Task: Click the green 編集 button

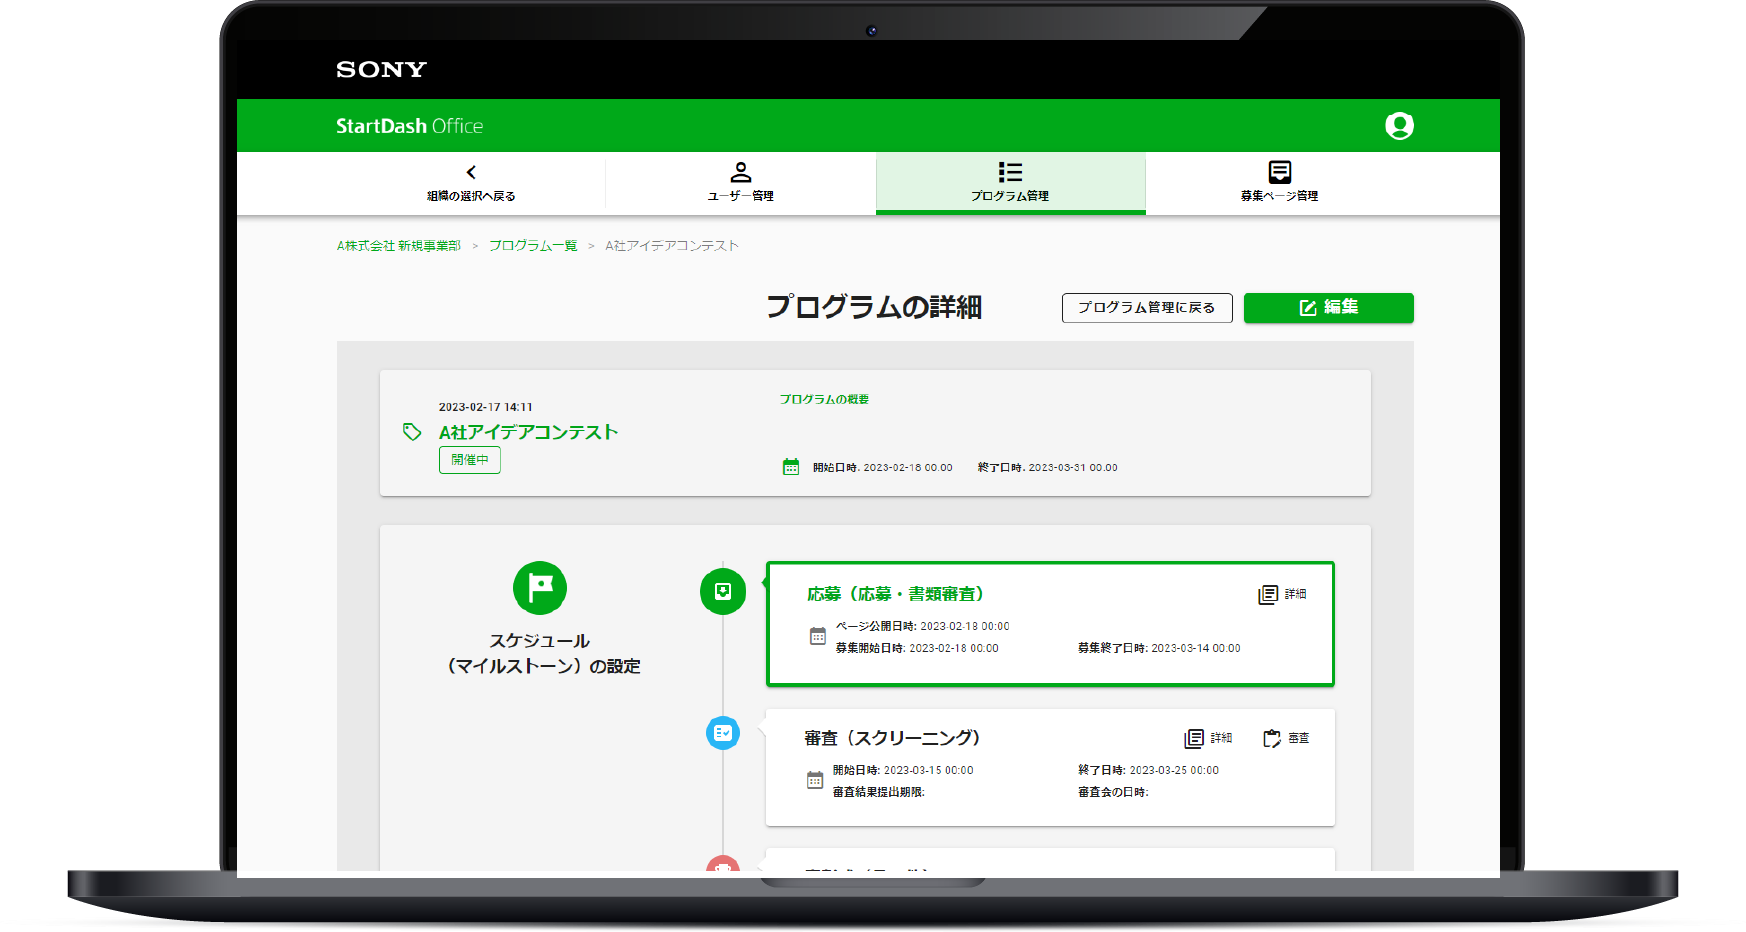Action: tap(1328, 308)
